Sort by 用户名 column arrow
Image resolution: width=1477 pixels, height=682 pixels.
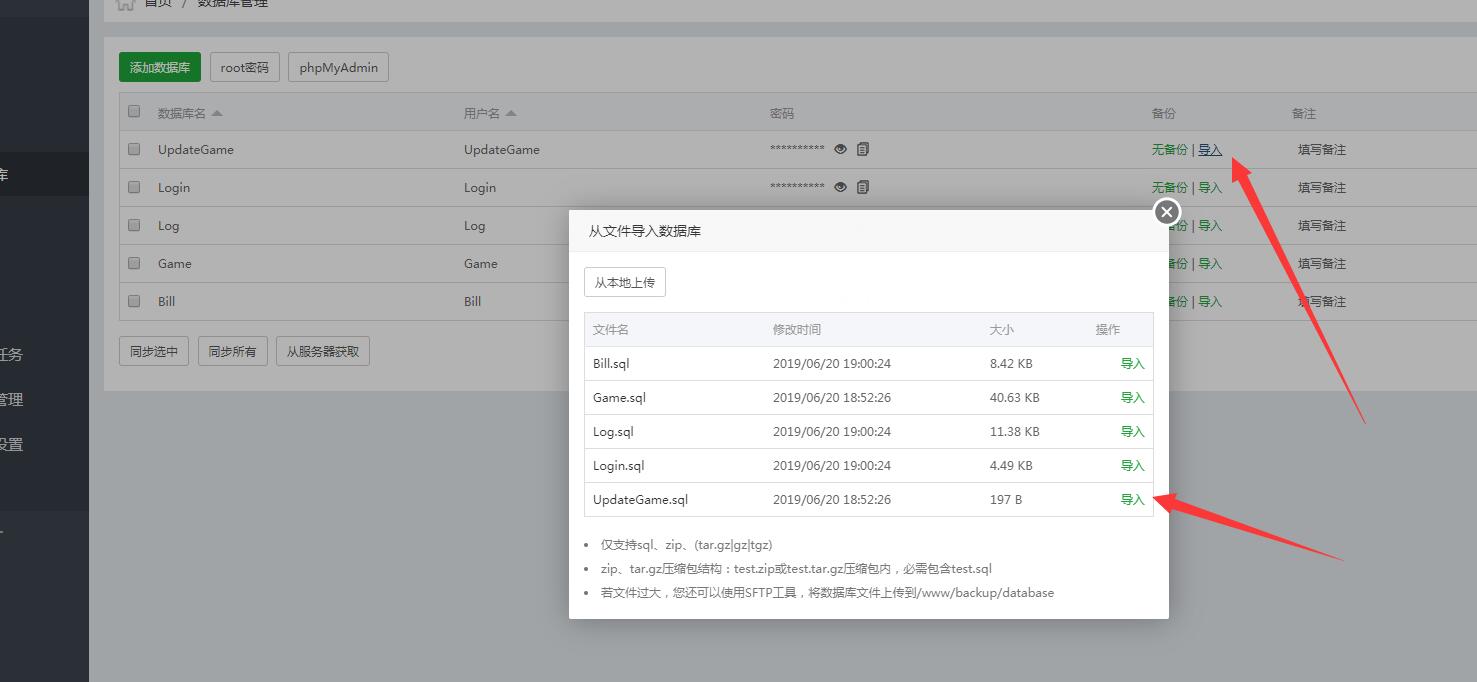(511, 113)
